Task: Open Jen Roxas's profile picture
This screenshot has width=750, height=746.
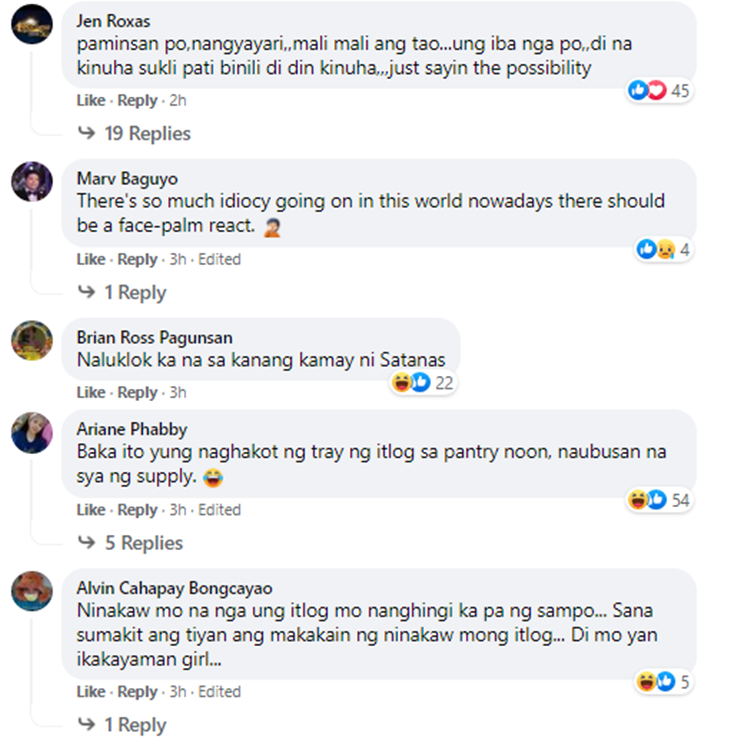Action: pyautogui.click(x=32, y=24)
